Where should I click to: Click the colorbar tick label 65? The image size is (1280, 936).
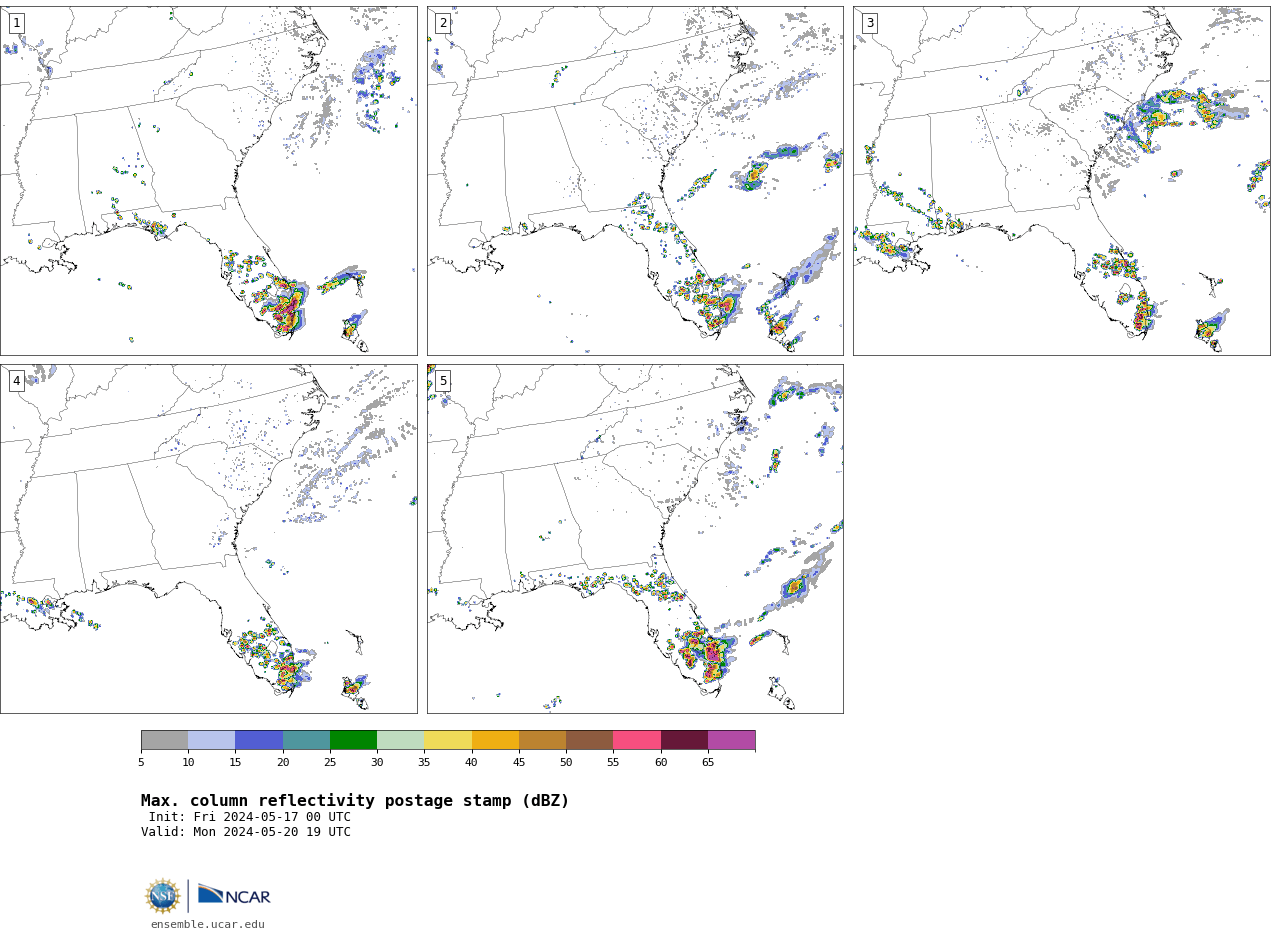pyautogui.click(x=708, y=763)
